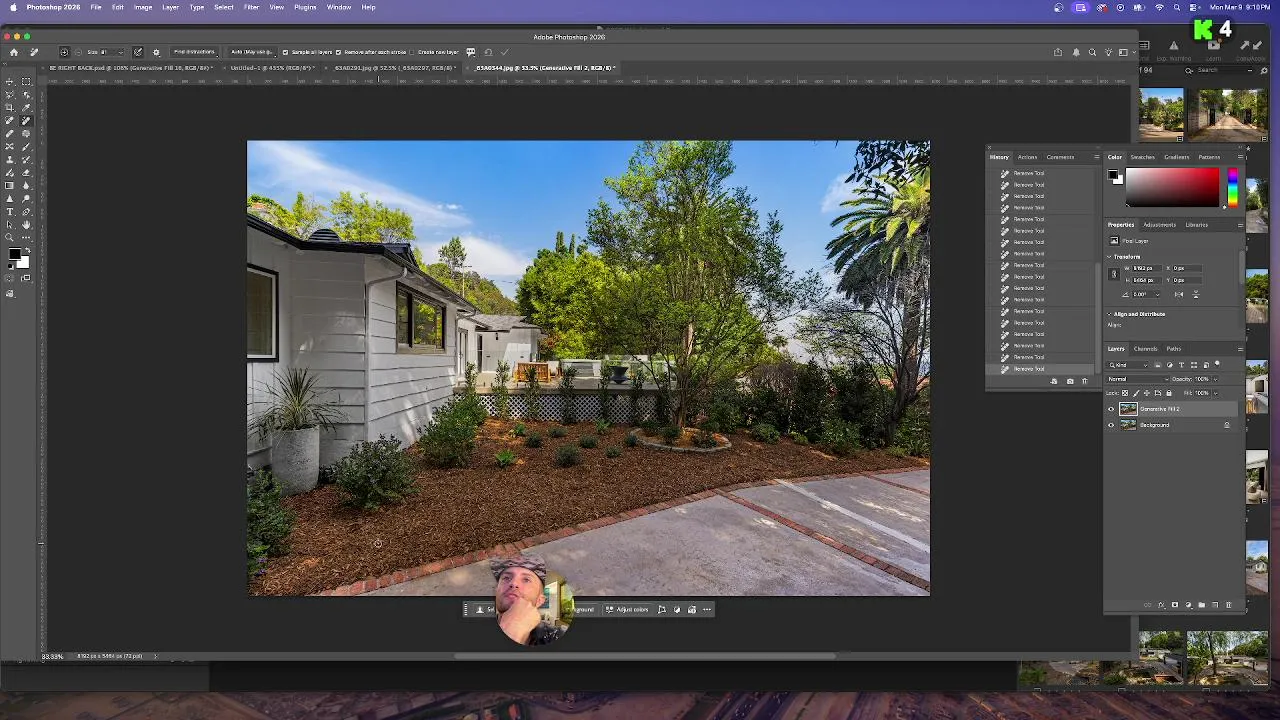
Task: Hide the Generative Fill 2 layer
Action: (x=1111, y=409)
